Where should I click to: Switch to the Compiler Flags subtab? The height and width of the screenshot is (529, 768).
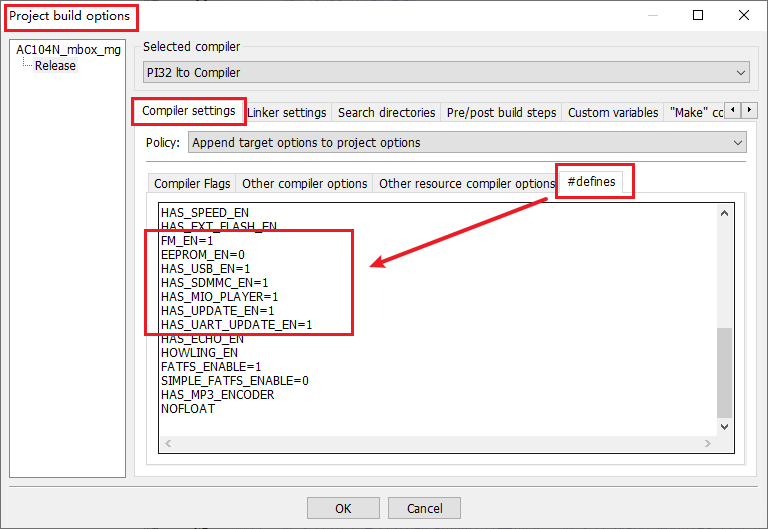(192, 184)
